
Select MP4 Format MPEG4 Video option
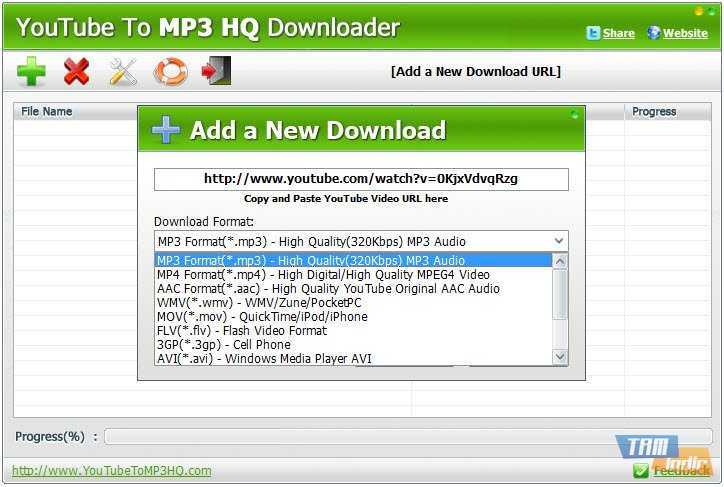[x=353, y=275]
